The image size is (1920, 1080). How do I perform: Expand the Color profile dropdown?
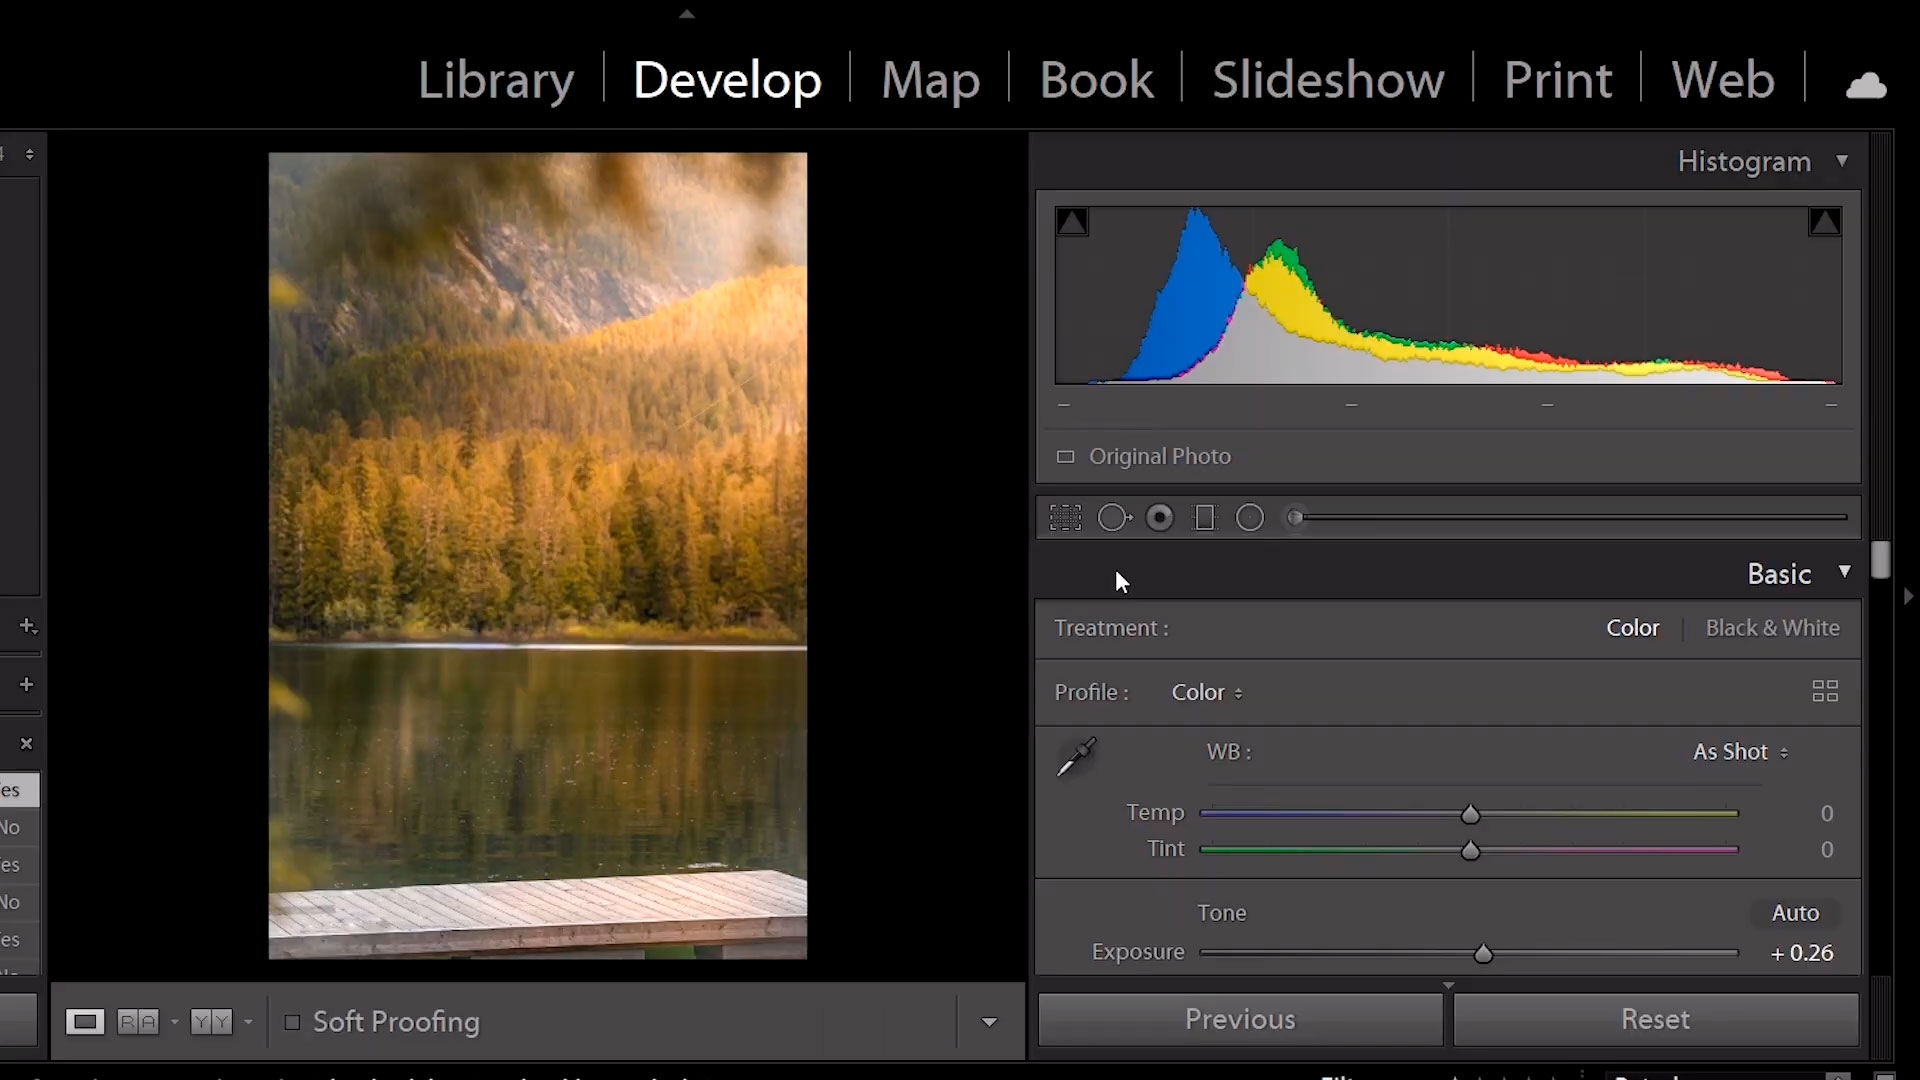(1205, 691)
